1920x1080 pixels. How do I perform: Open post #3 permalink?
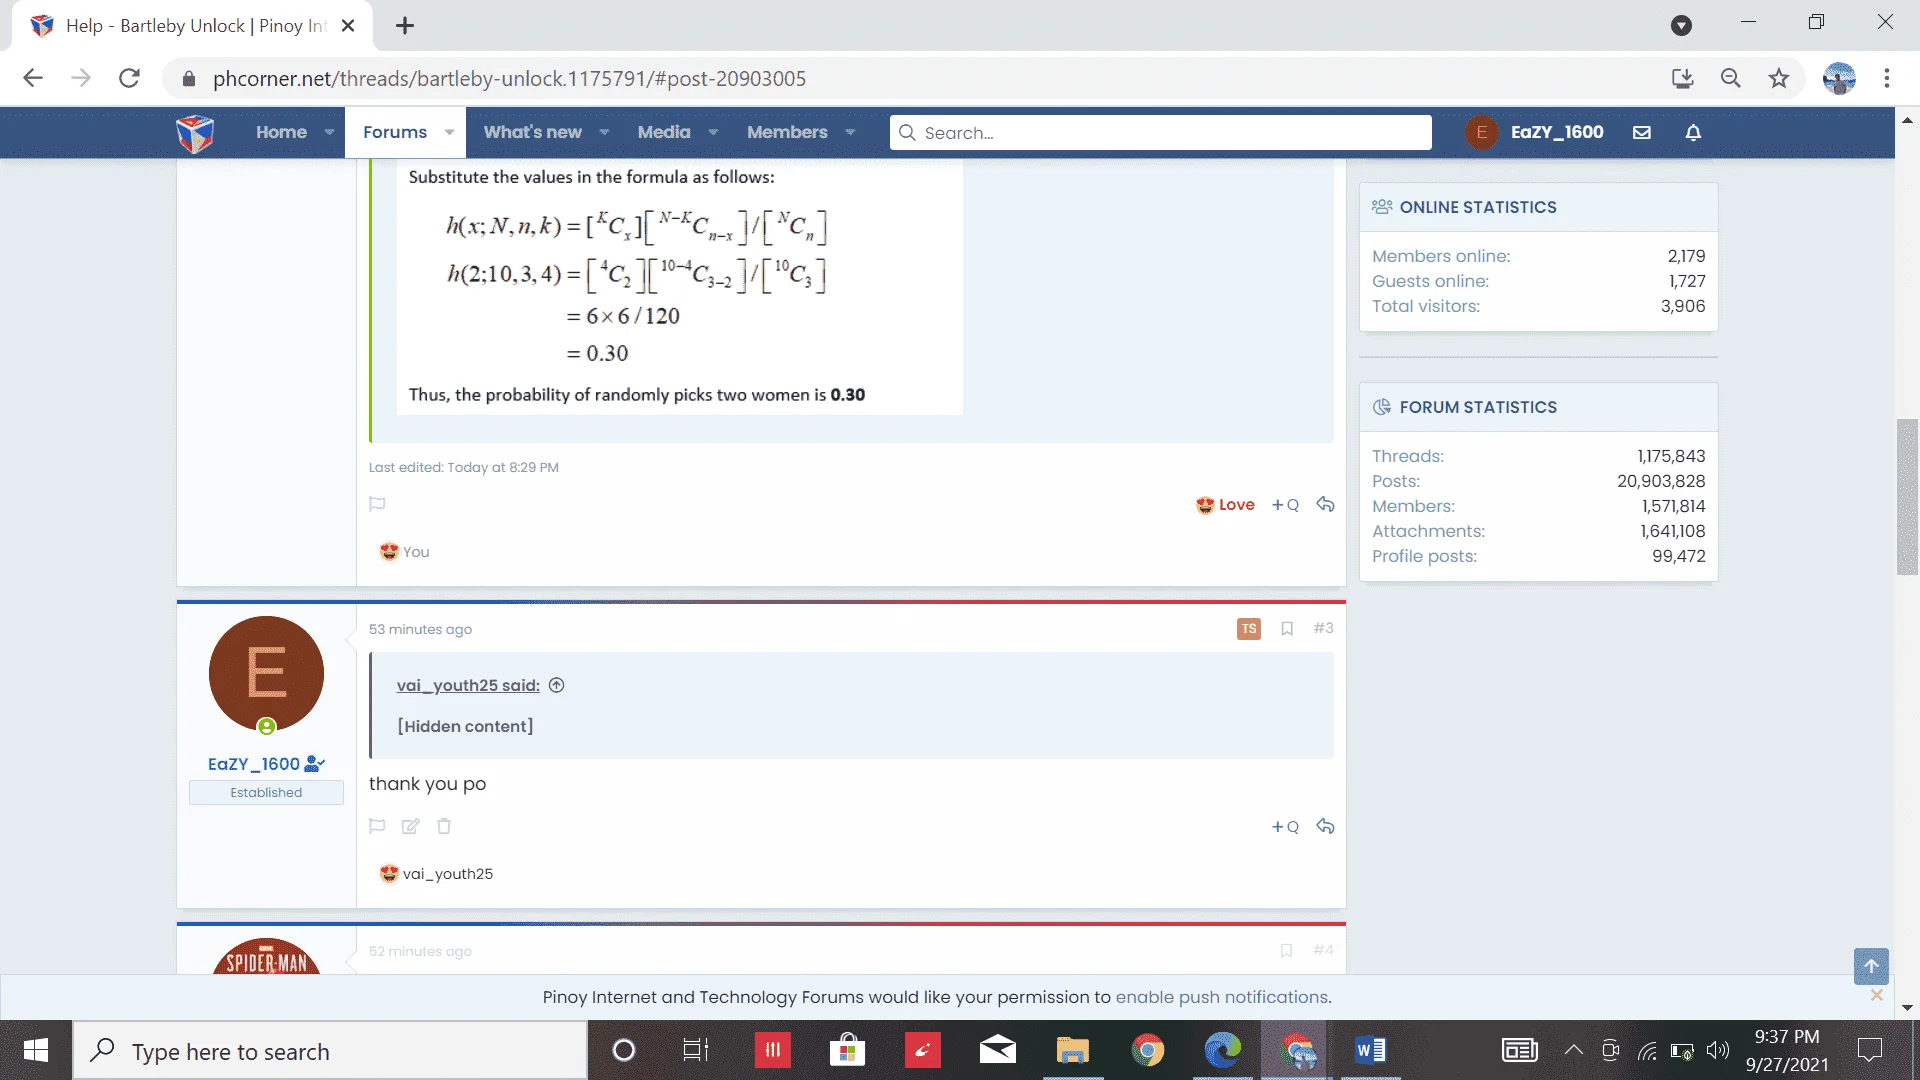[1323, 628]
